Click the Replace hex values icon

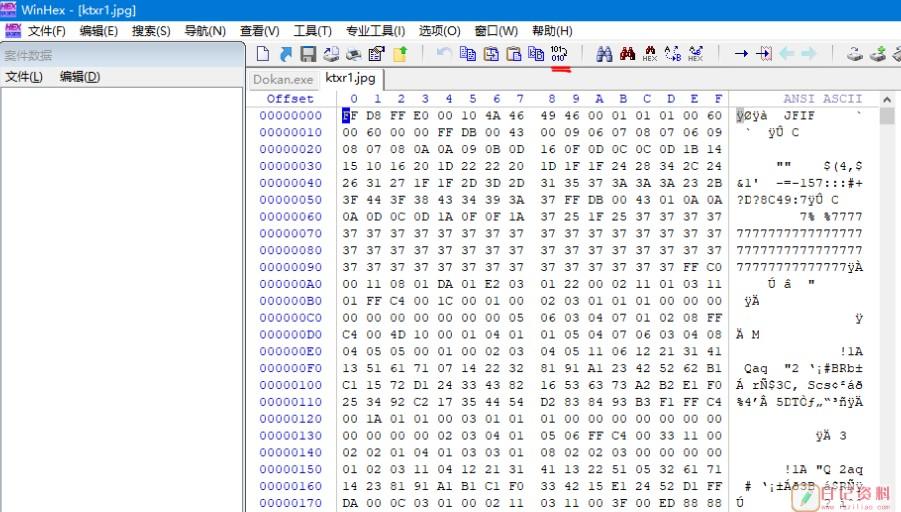pyautogui.click(x=696, y=53)
